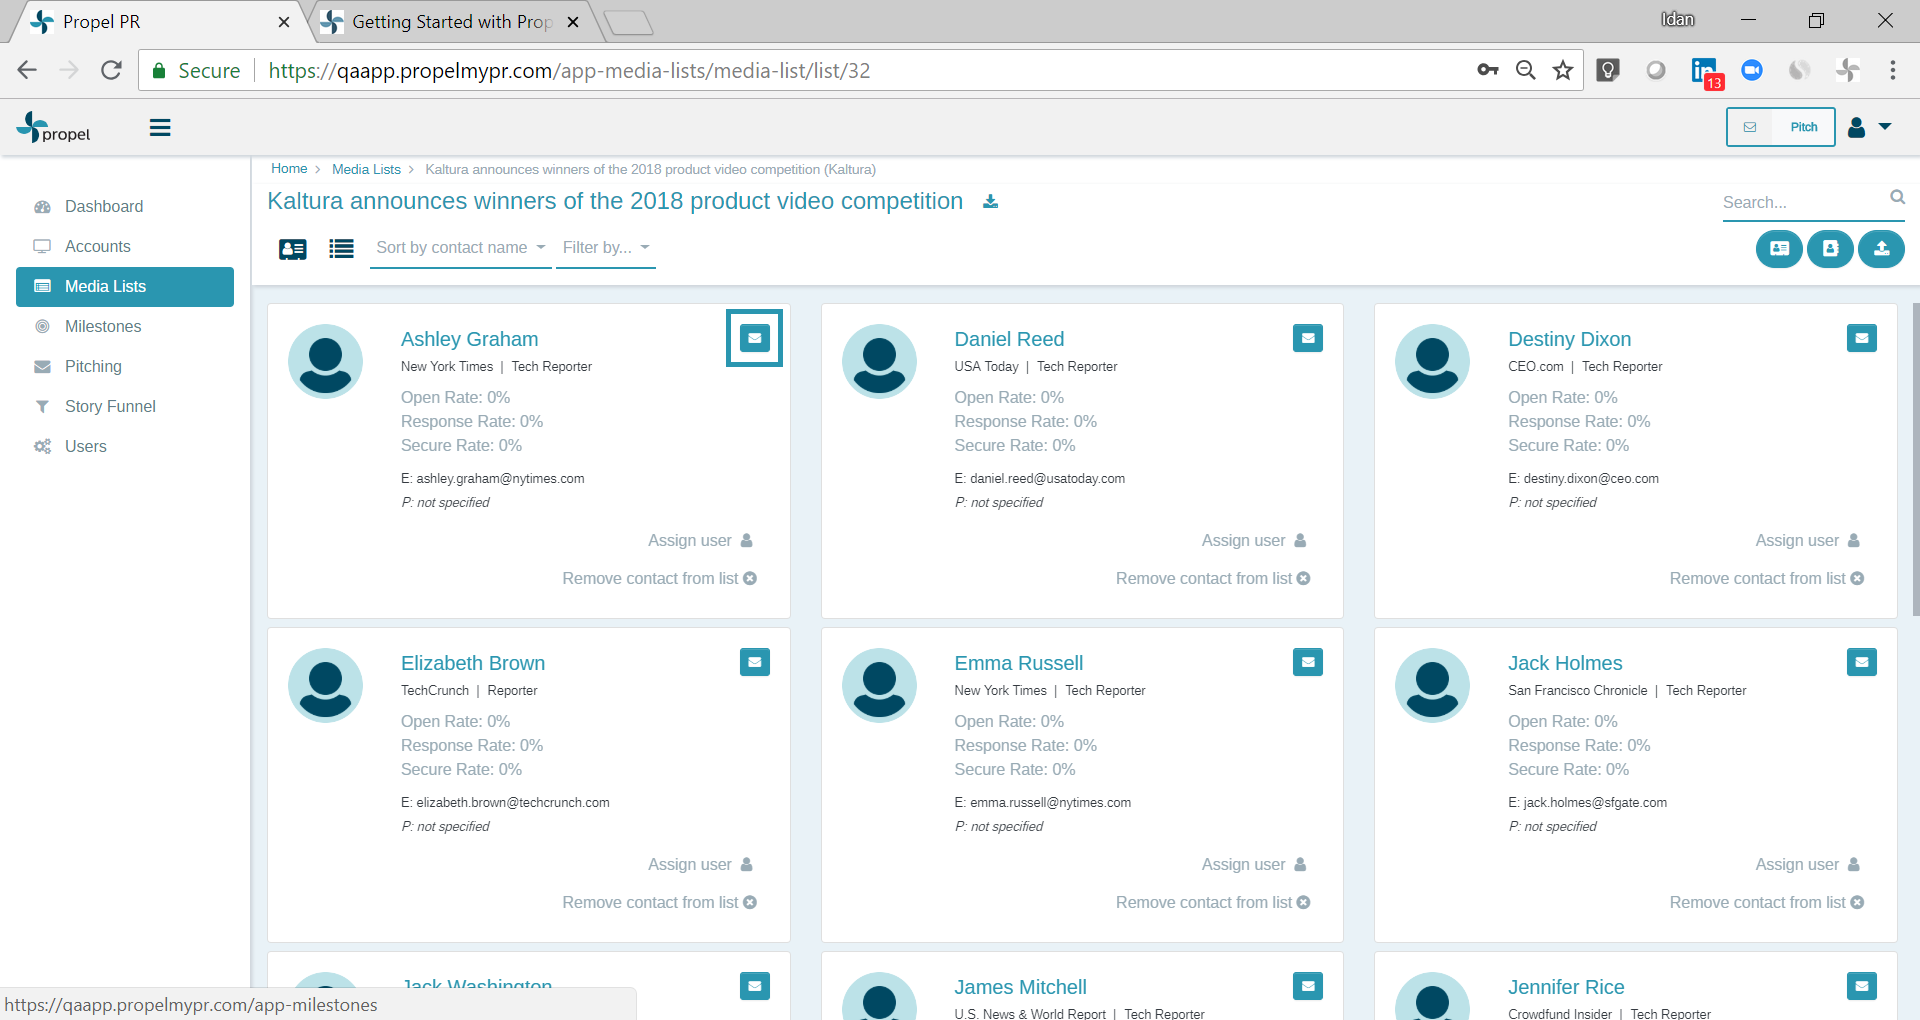The height and width of the screenshot is (1020, 1920).
Task: Open a new browser tab
Action: pos(628,22)
